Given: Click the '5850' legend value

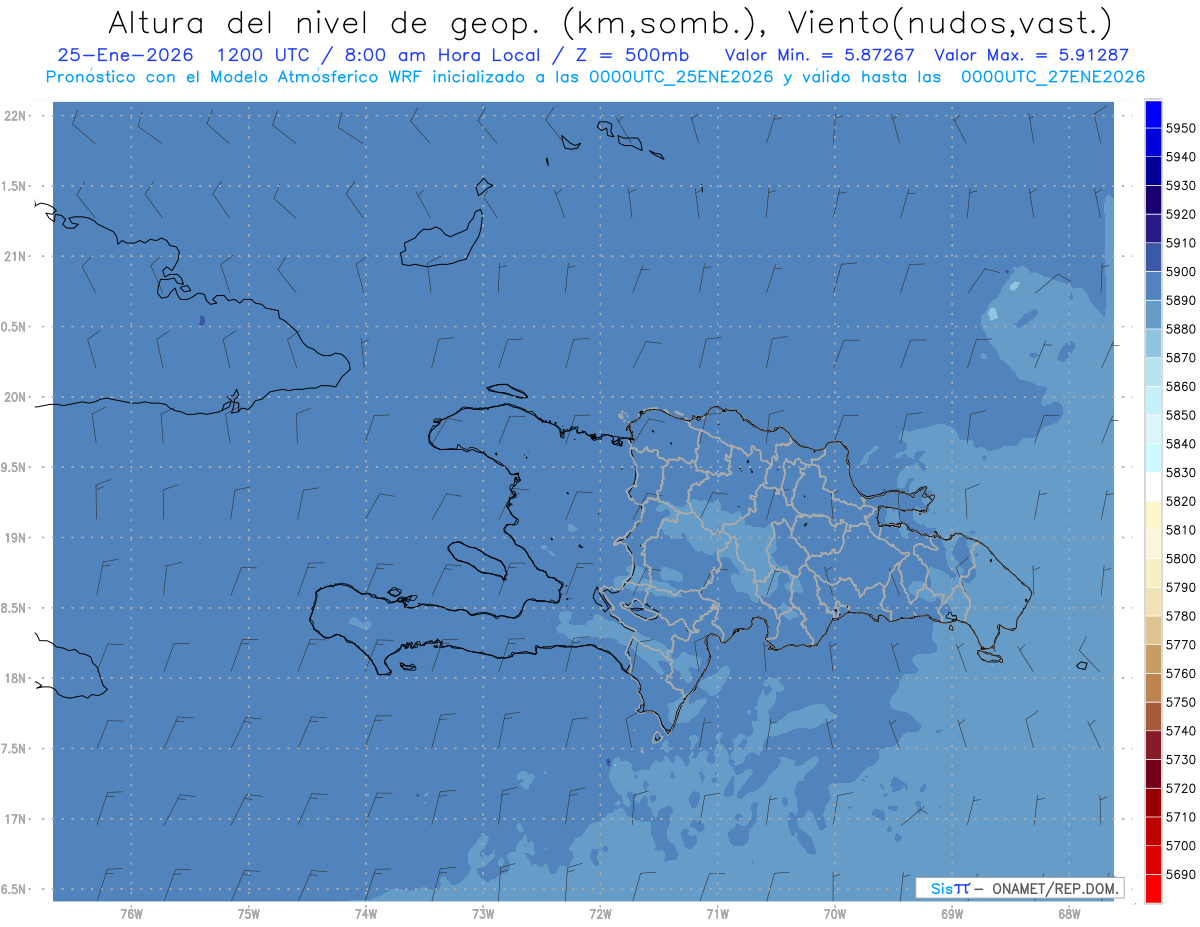Looking at the screenshot, I should tap(1180, 415).
